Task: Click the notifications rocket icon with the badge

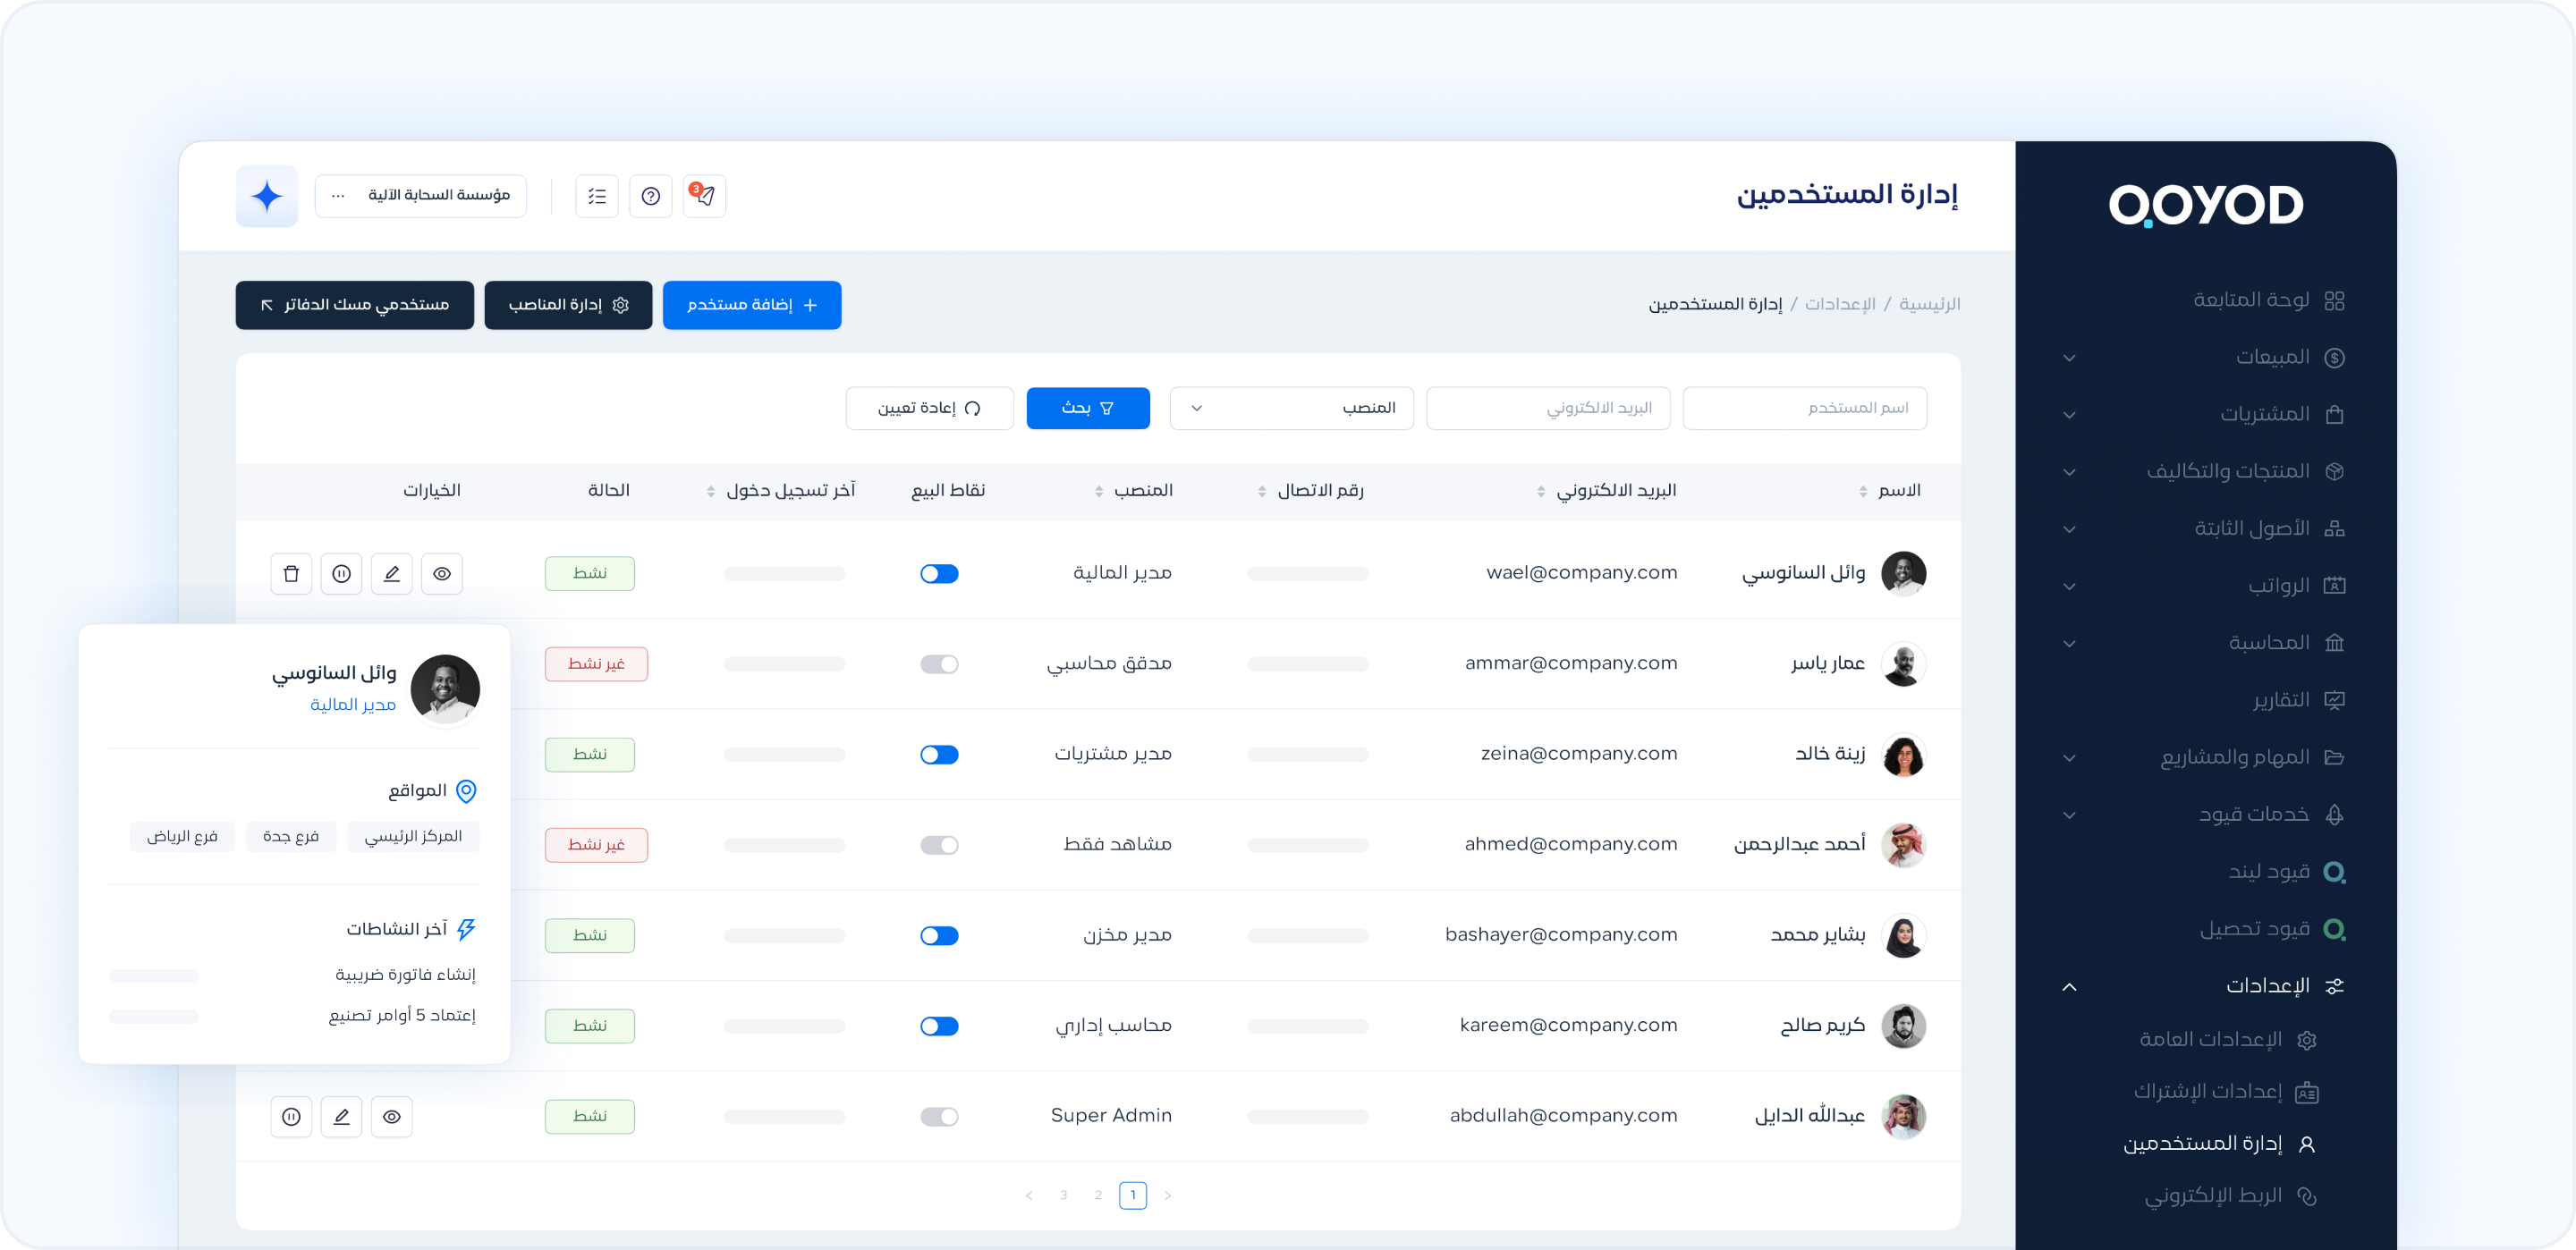Action: pyautogui.click(x=704, y=196)
